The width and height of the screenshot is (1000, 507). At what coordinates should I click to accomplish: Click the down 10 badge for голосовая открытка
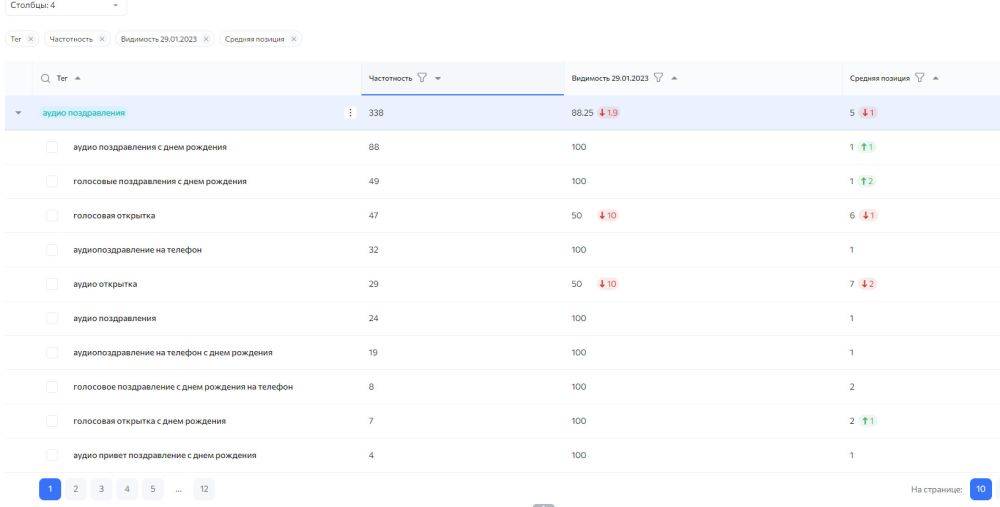(x=608, y=216)
